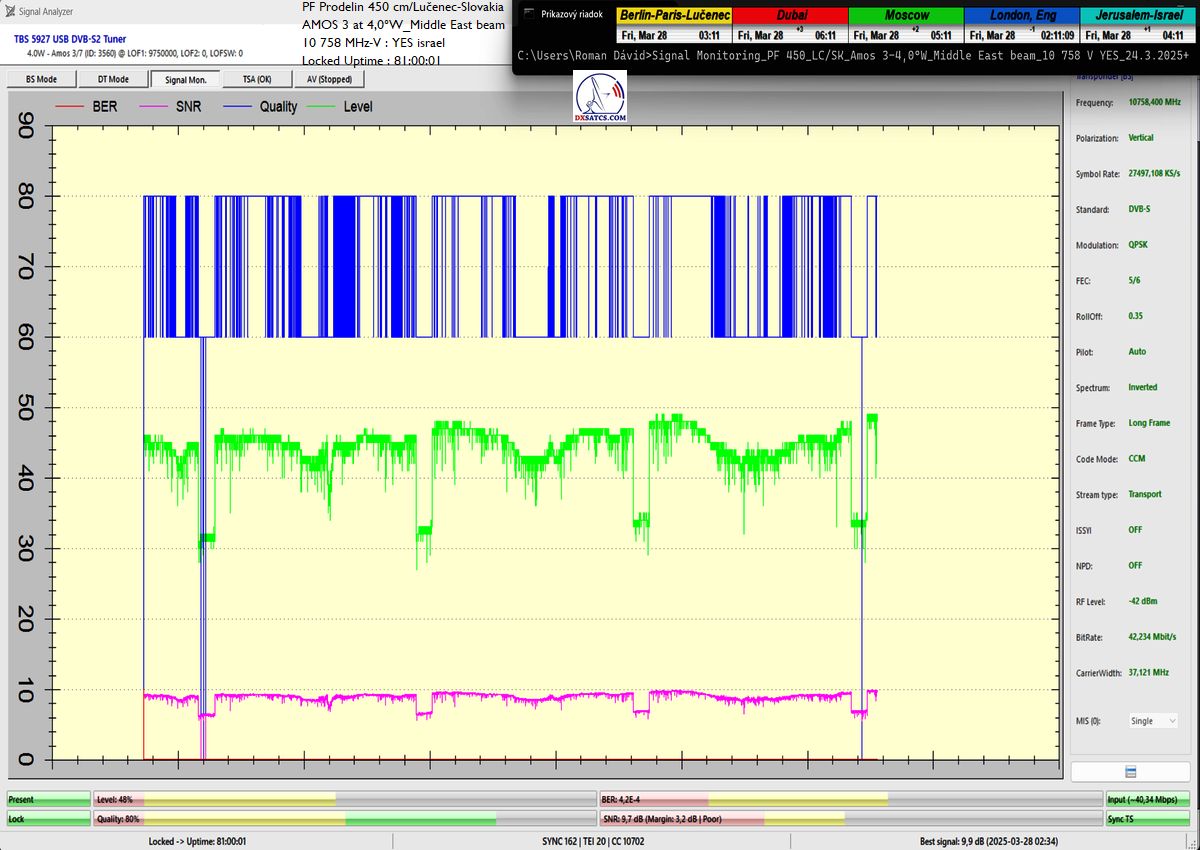Click the Signal Analyzer app icon in title bar
This screenshot has width=1200, height=850.
coord(11,12)
